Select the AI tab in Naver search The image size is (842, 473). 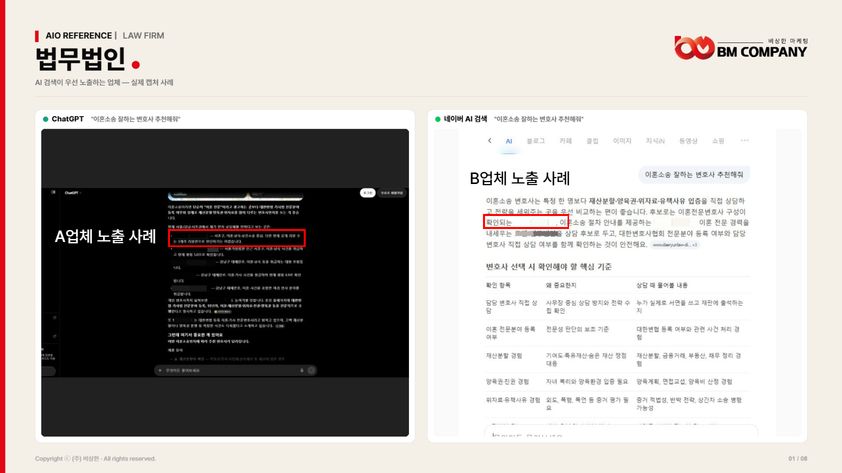pos(509,141)
